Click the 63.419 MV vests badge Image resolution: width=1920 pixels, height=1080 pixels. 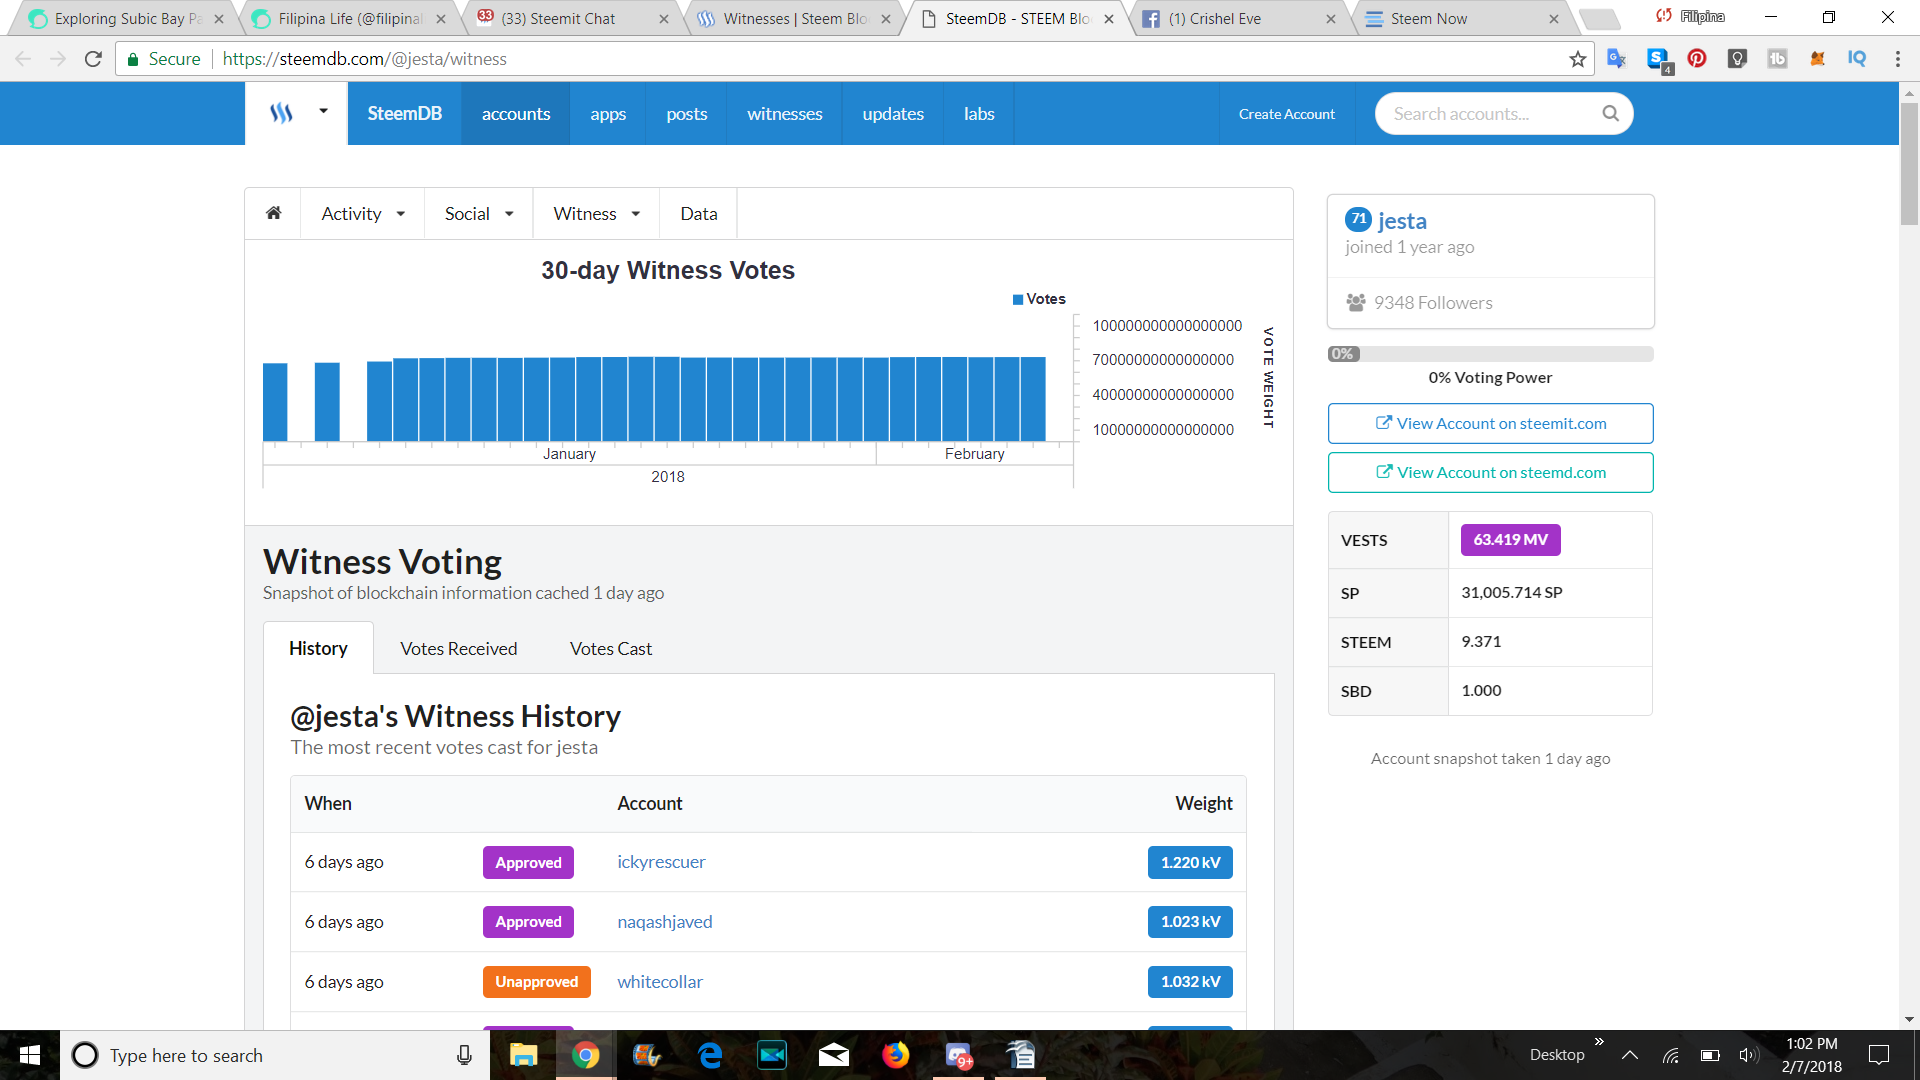point(1510,540)
